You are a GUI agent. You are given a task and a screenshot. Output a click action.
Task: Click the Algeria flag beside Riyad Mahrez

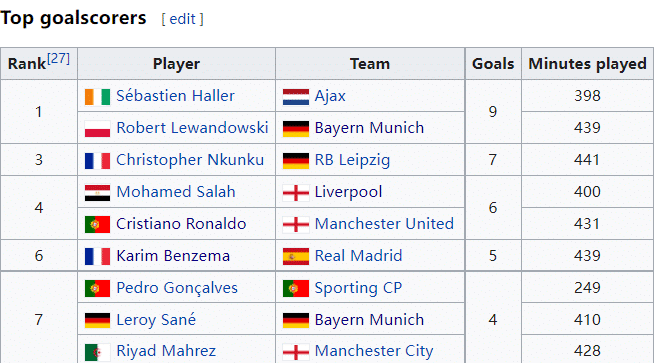(97, 352)
